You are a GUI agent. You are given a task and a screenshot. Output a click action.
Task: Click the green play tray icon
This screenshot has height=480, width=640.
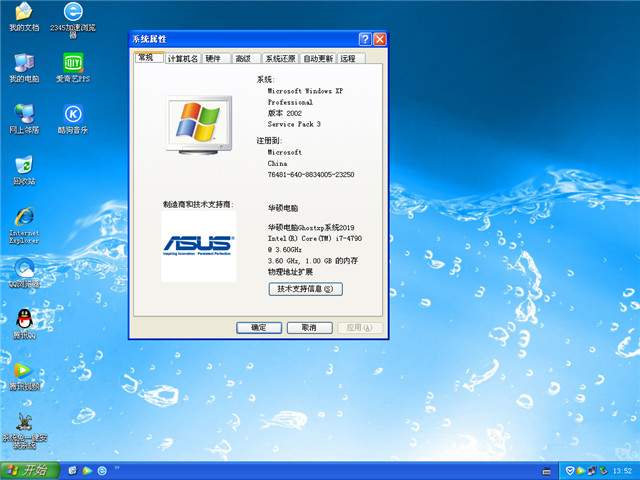pyautogui.click(x=580, y=471)
